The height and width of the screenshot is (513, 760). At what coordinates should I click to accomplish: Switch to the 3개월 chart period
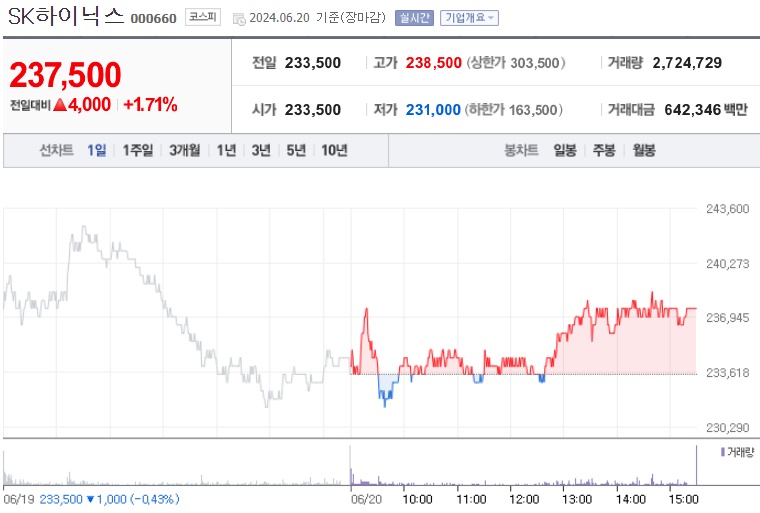point(185,150)
